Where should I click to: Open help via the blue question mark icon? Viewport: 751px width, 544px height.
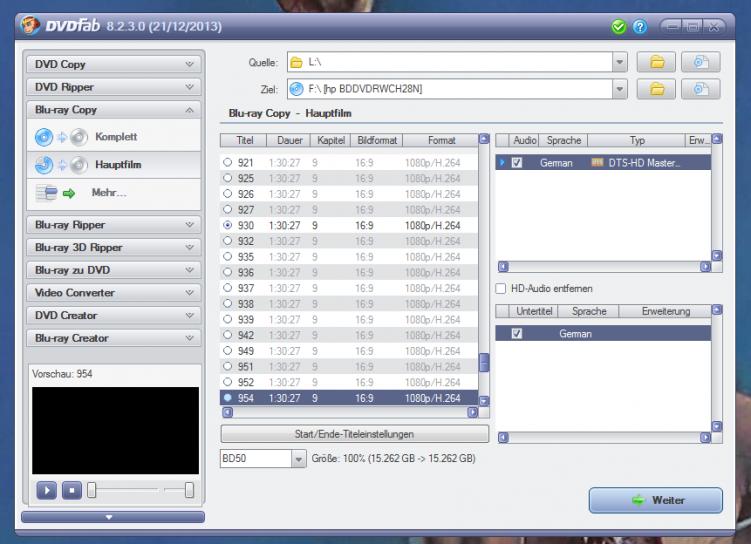pos(640,27)
